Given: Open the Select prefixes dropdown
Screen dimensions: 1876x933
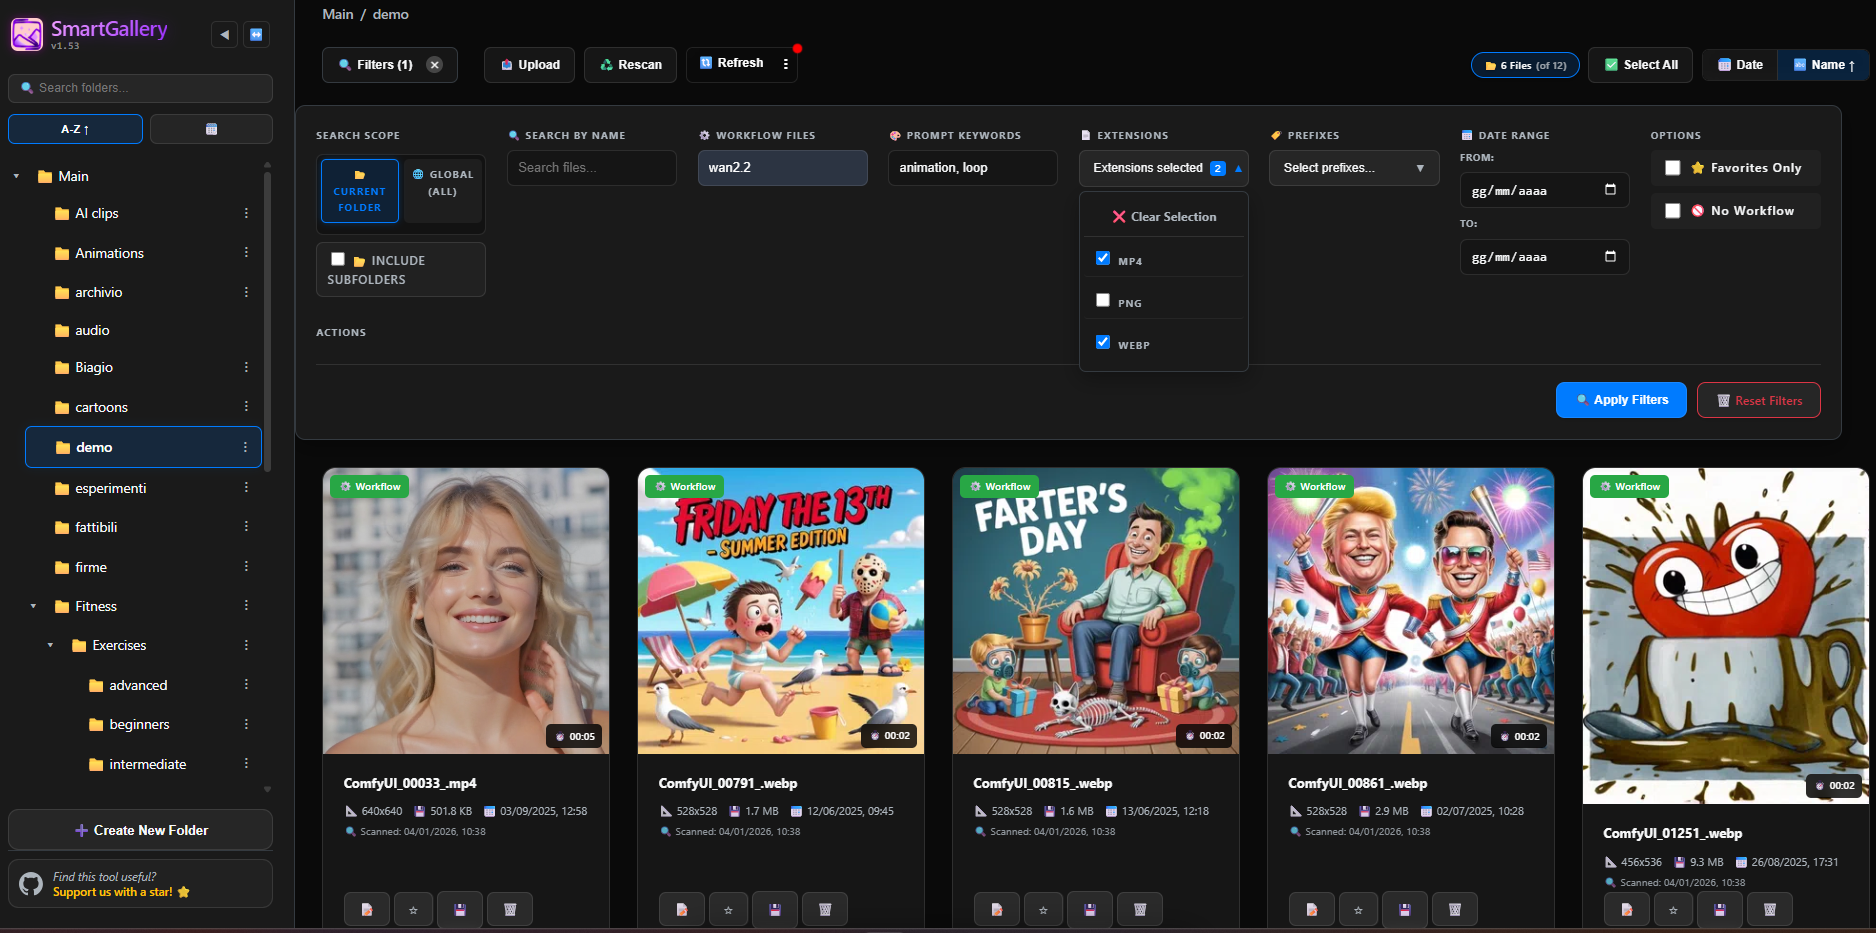Looking at the screenshot, I should [x=1353, y=167].
